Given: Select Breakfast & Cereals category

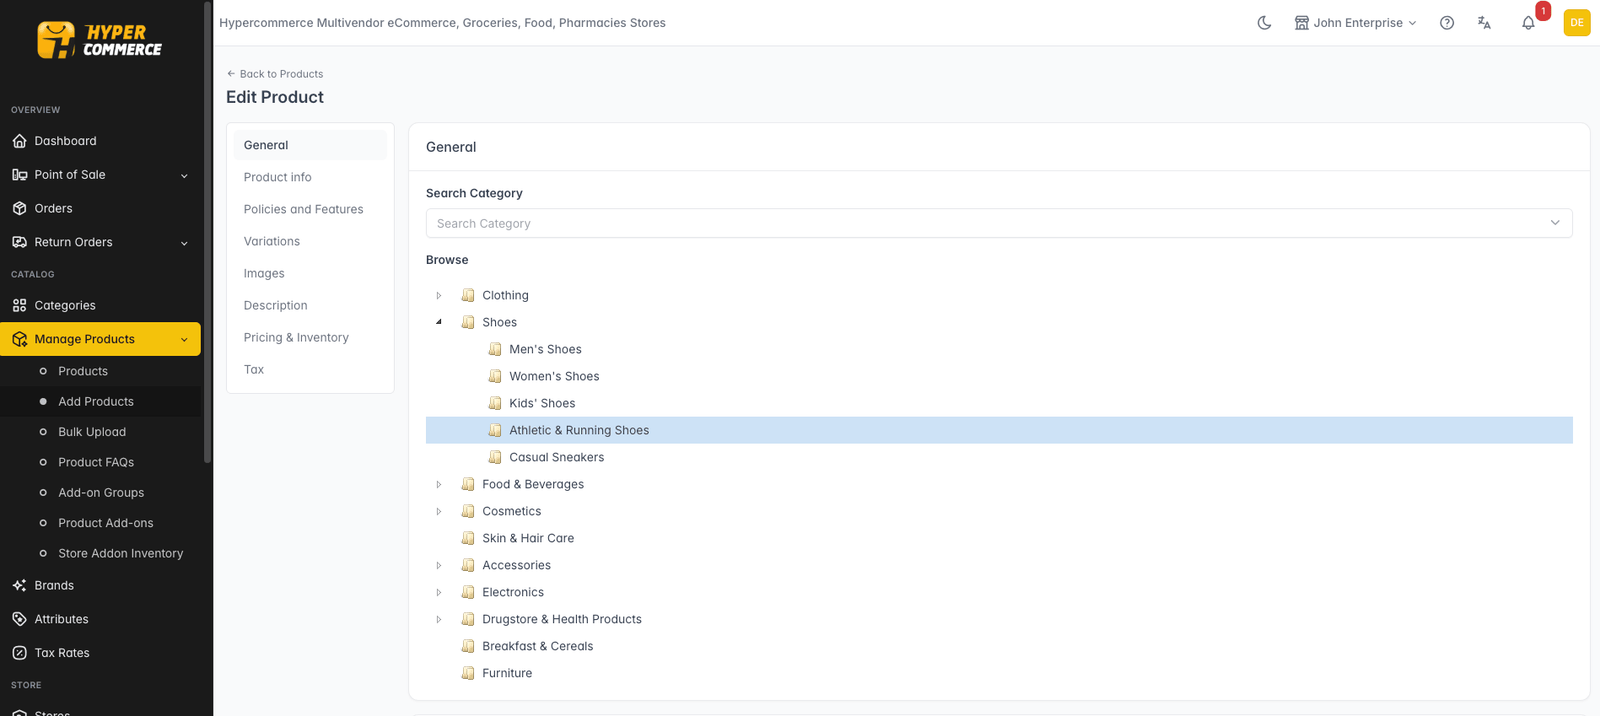Looking at the screenshot, I should (537, 646).
